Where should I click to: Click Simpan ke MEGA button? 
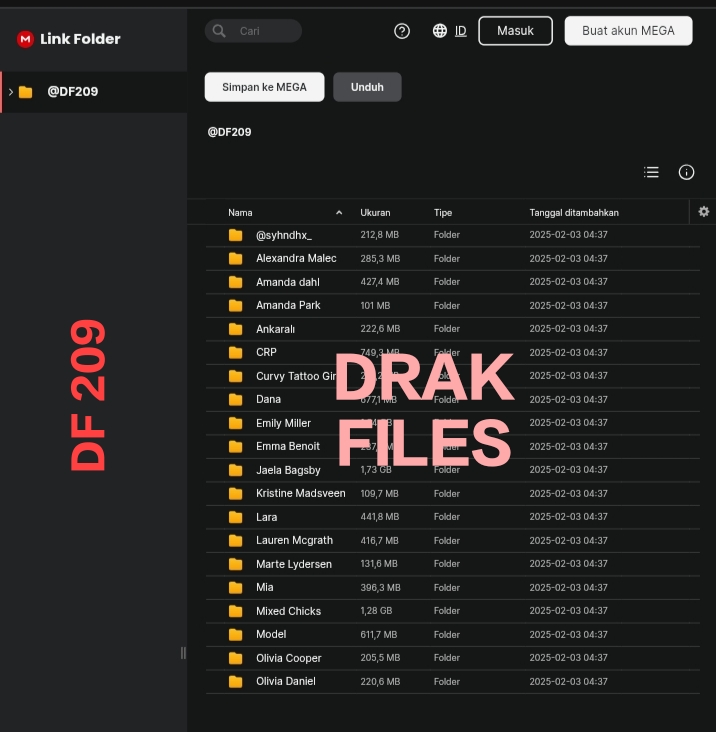click(264, 87)
